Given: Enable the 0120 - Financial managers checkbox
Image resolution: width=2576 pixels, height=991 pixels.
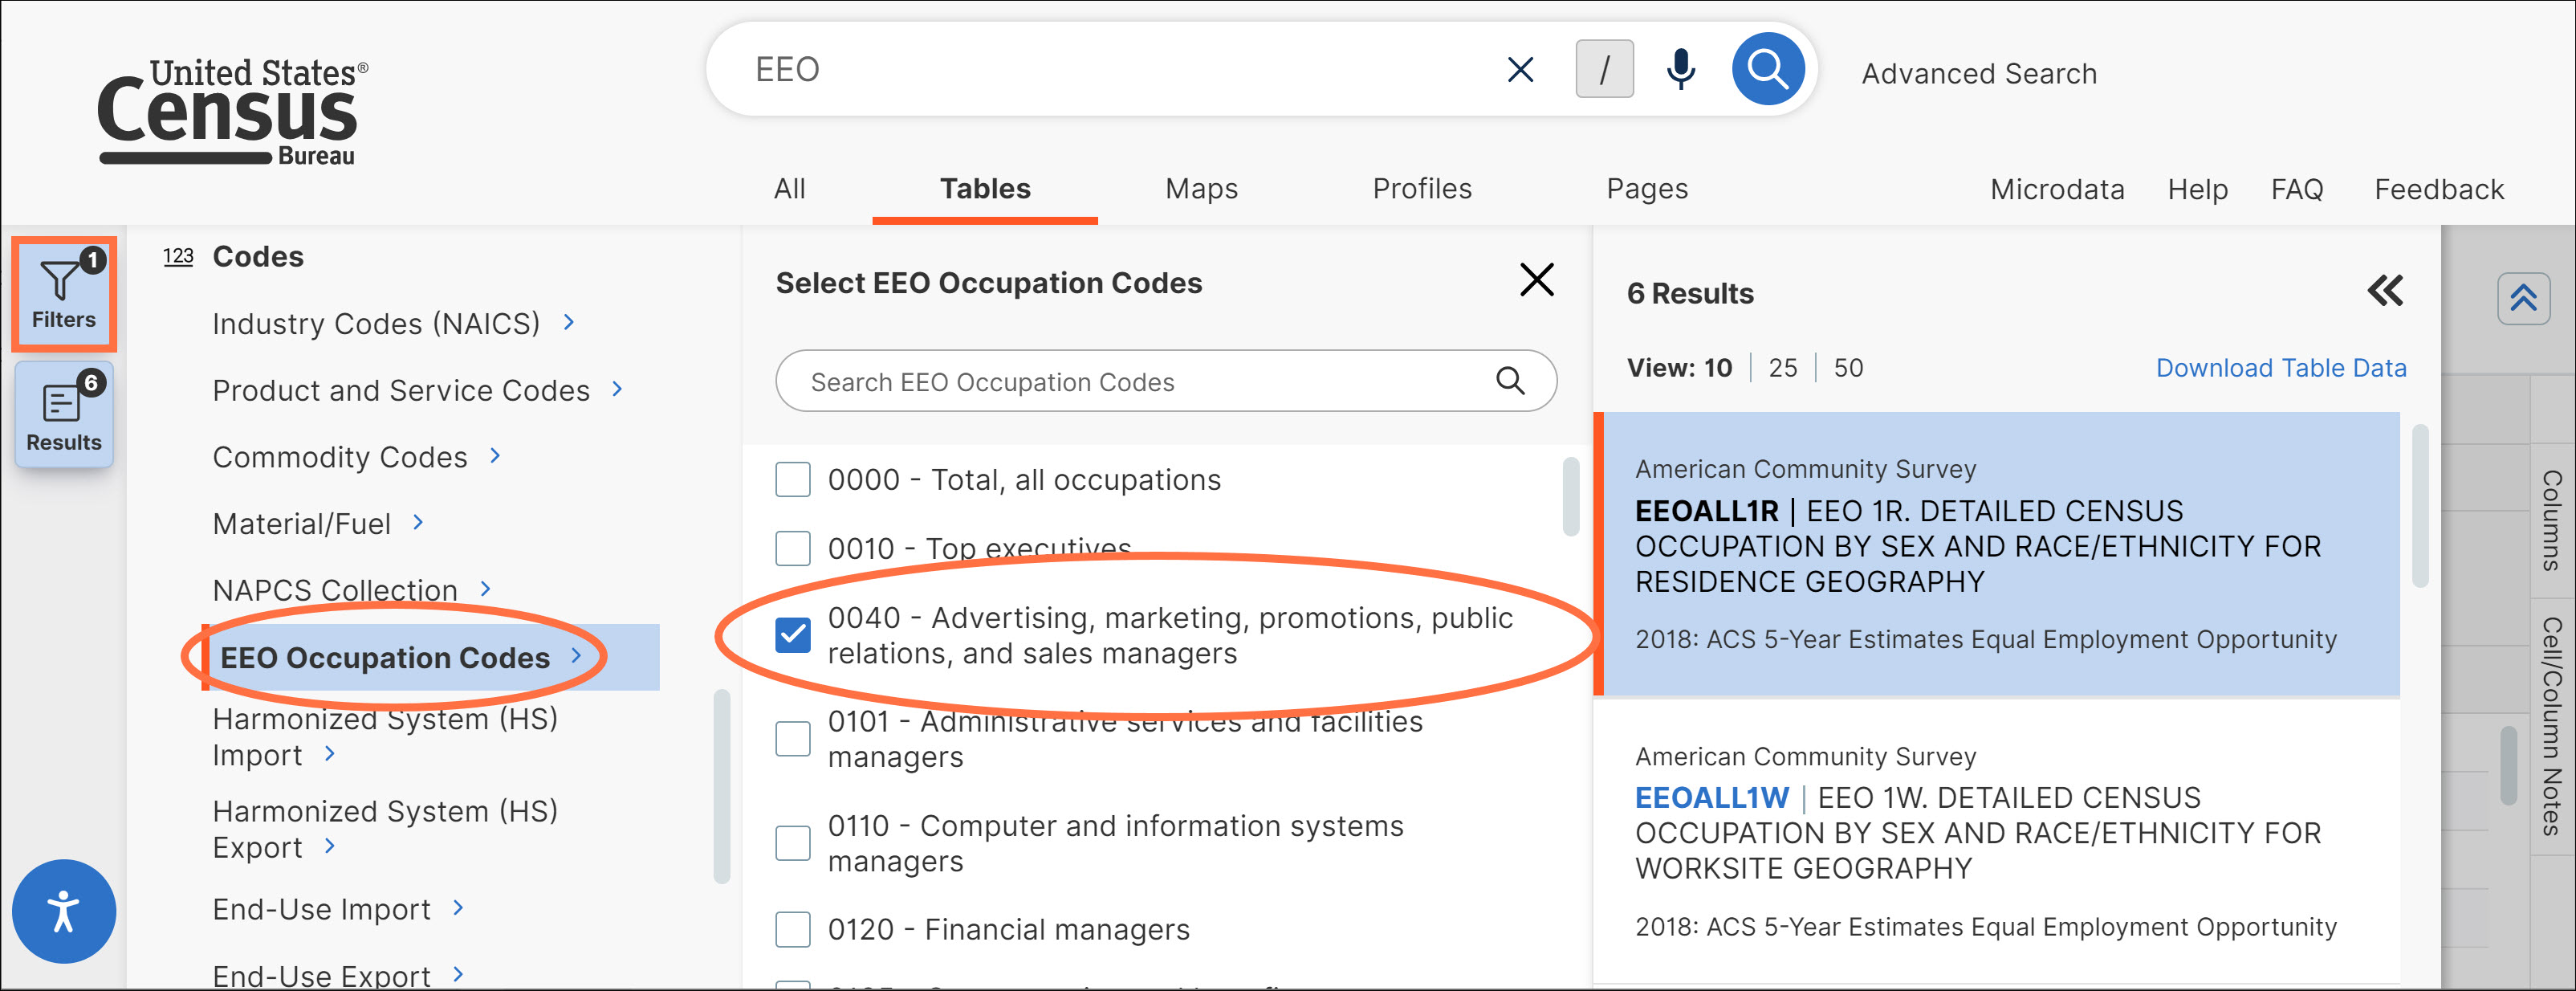Looking at the screenshot, I should [792, 930].
